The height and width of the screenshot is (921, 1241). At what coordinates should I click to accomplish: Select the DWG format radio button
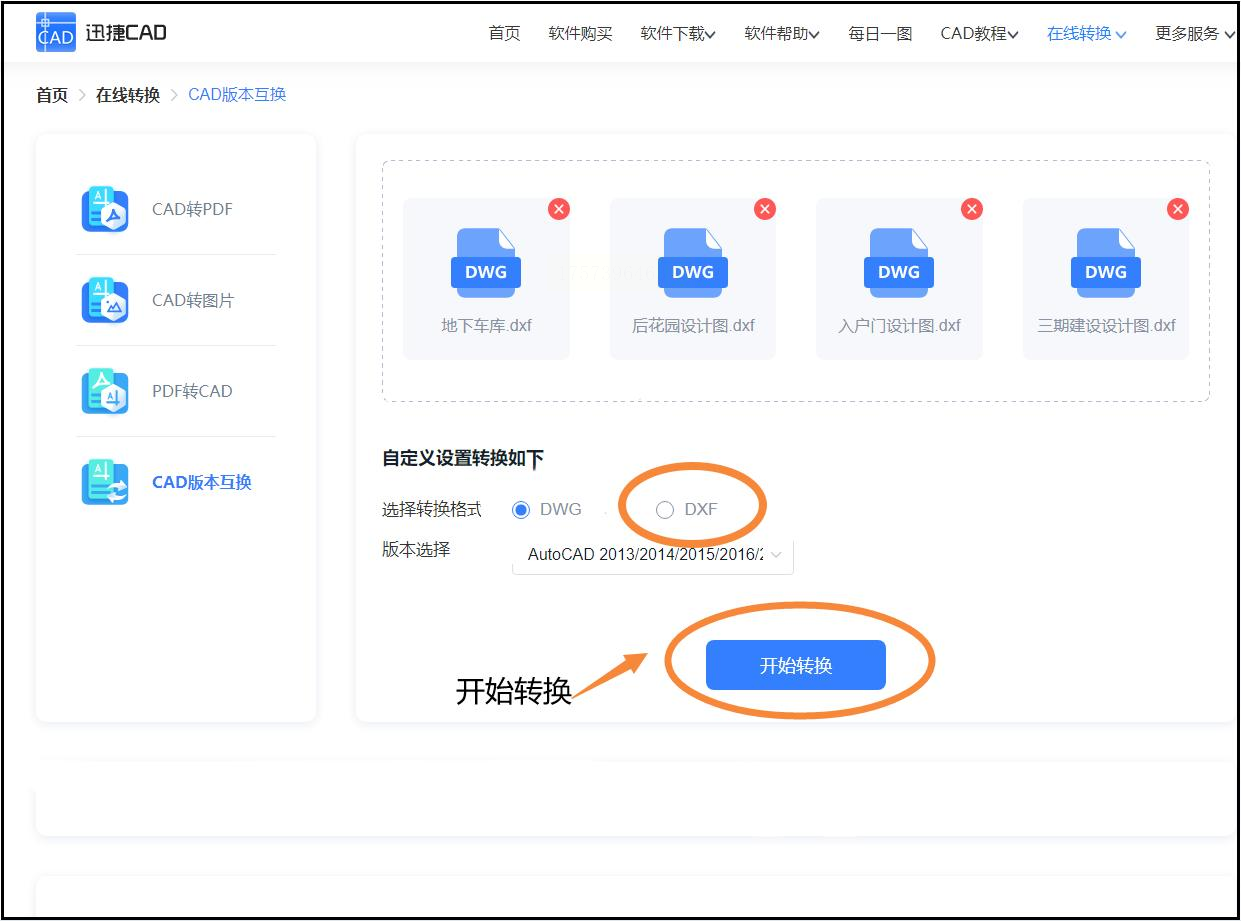click(521, 510)
